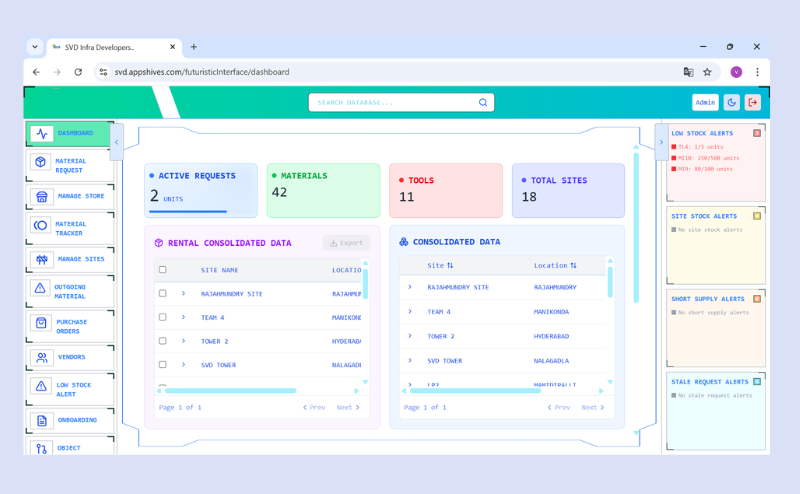This screenshot has width=800, height=494.
Task: Toggle dark mode with the moon icon
Action: click(732, 102)
